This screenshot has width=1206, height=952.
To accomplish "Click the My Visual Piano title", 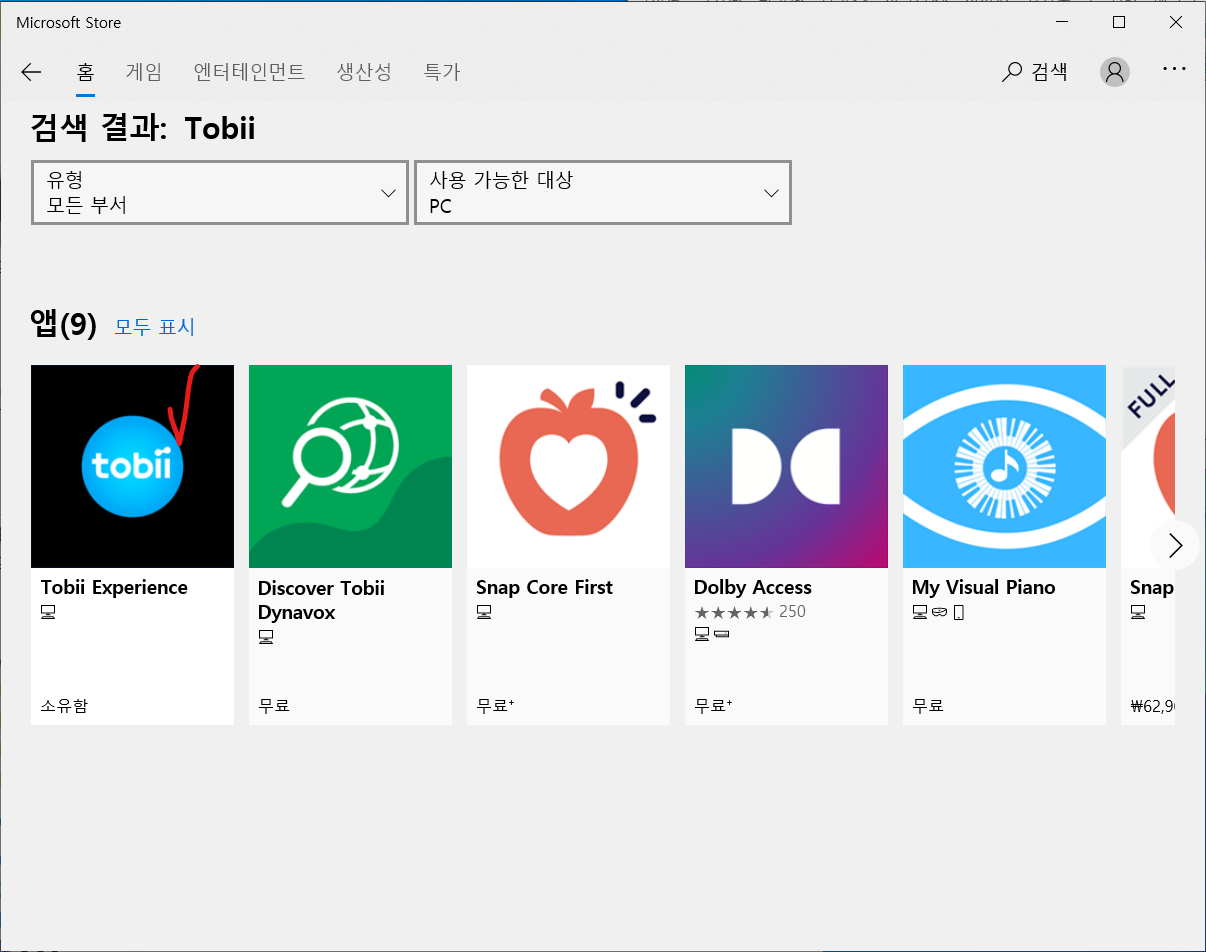I will pyautogui.click(x=984, y=587).
